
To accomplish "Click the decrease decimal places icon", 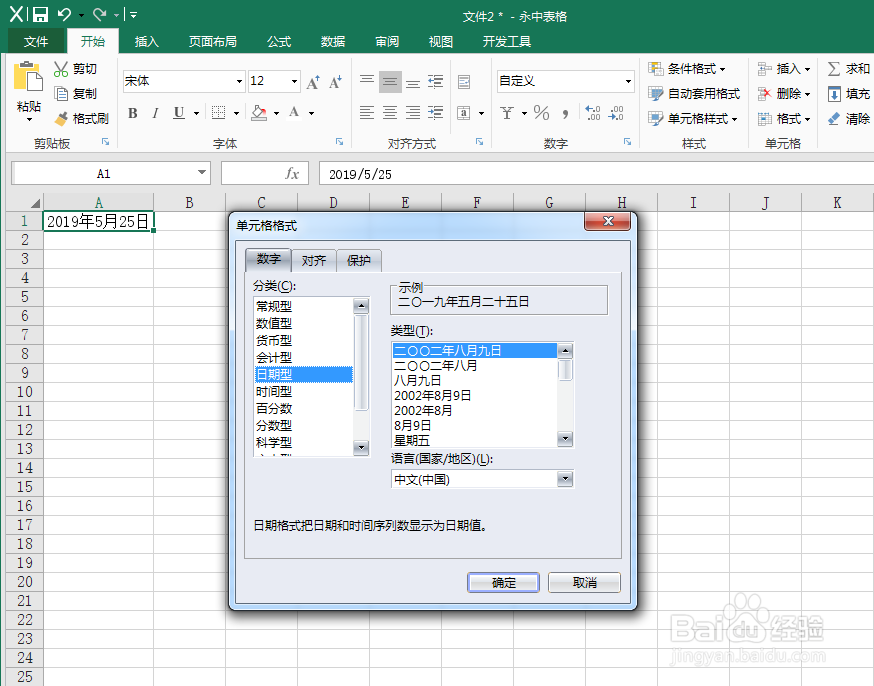I will pyautogui.click(x=616, y=113).
